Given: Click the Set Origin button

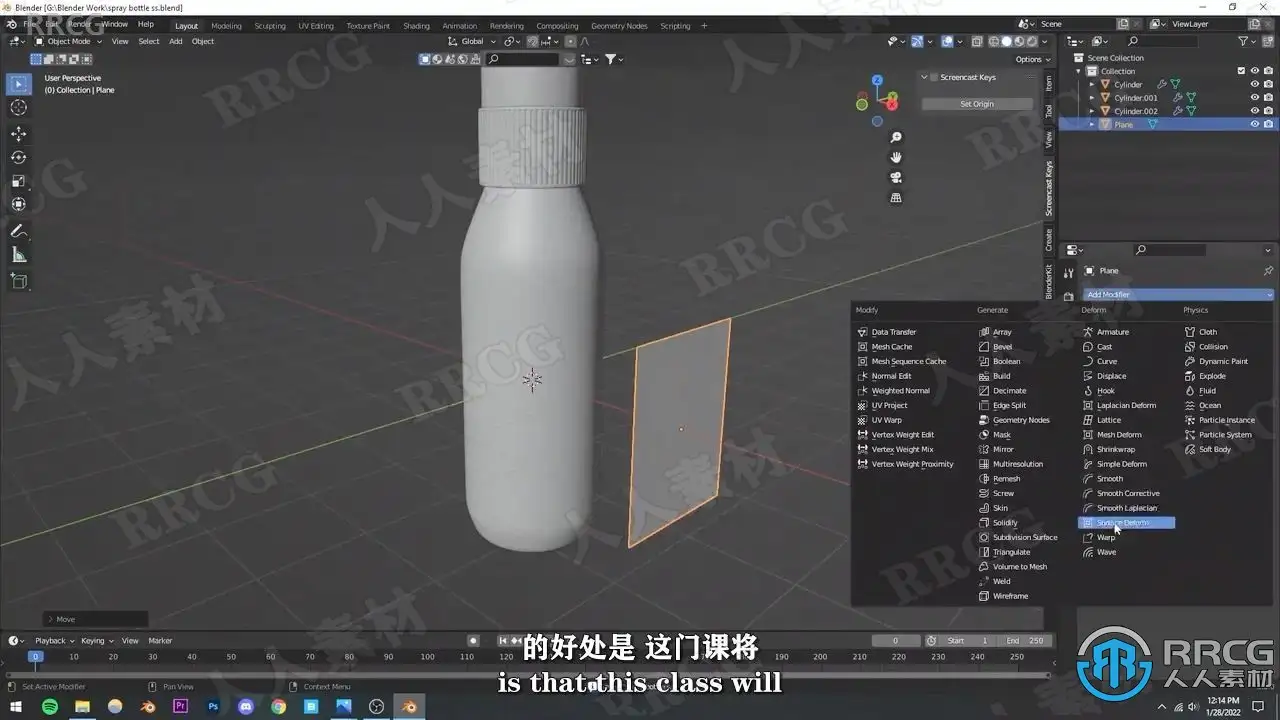Looking at the screenshot, I should tap(977, 104).
